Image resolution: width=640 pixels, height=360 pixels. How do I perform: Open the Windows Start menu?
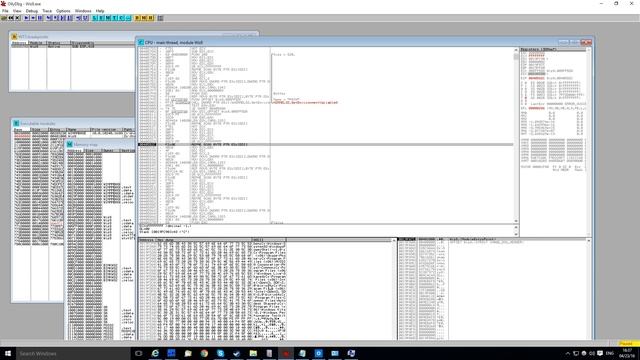[8, 353]
